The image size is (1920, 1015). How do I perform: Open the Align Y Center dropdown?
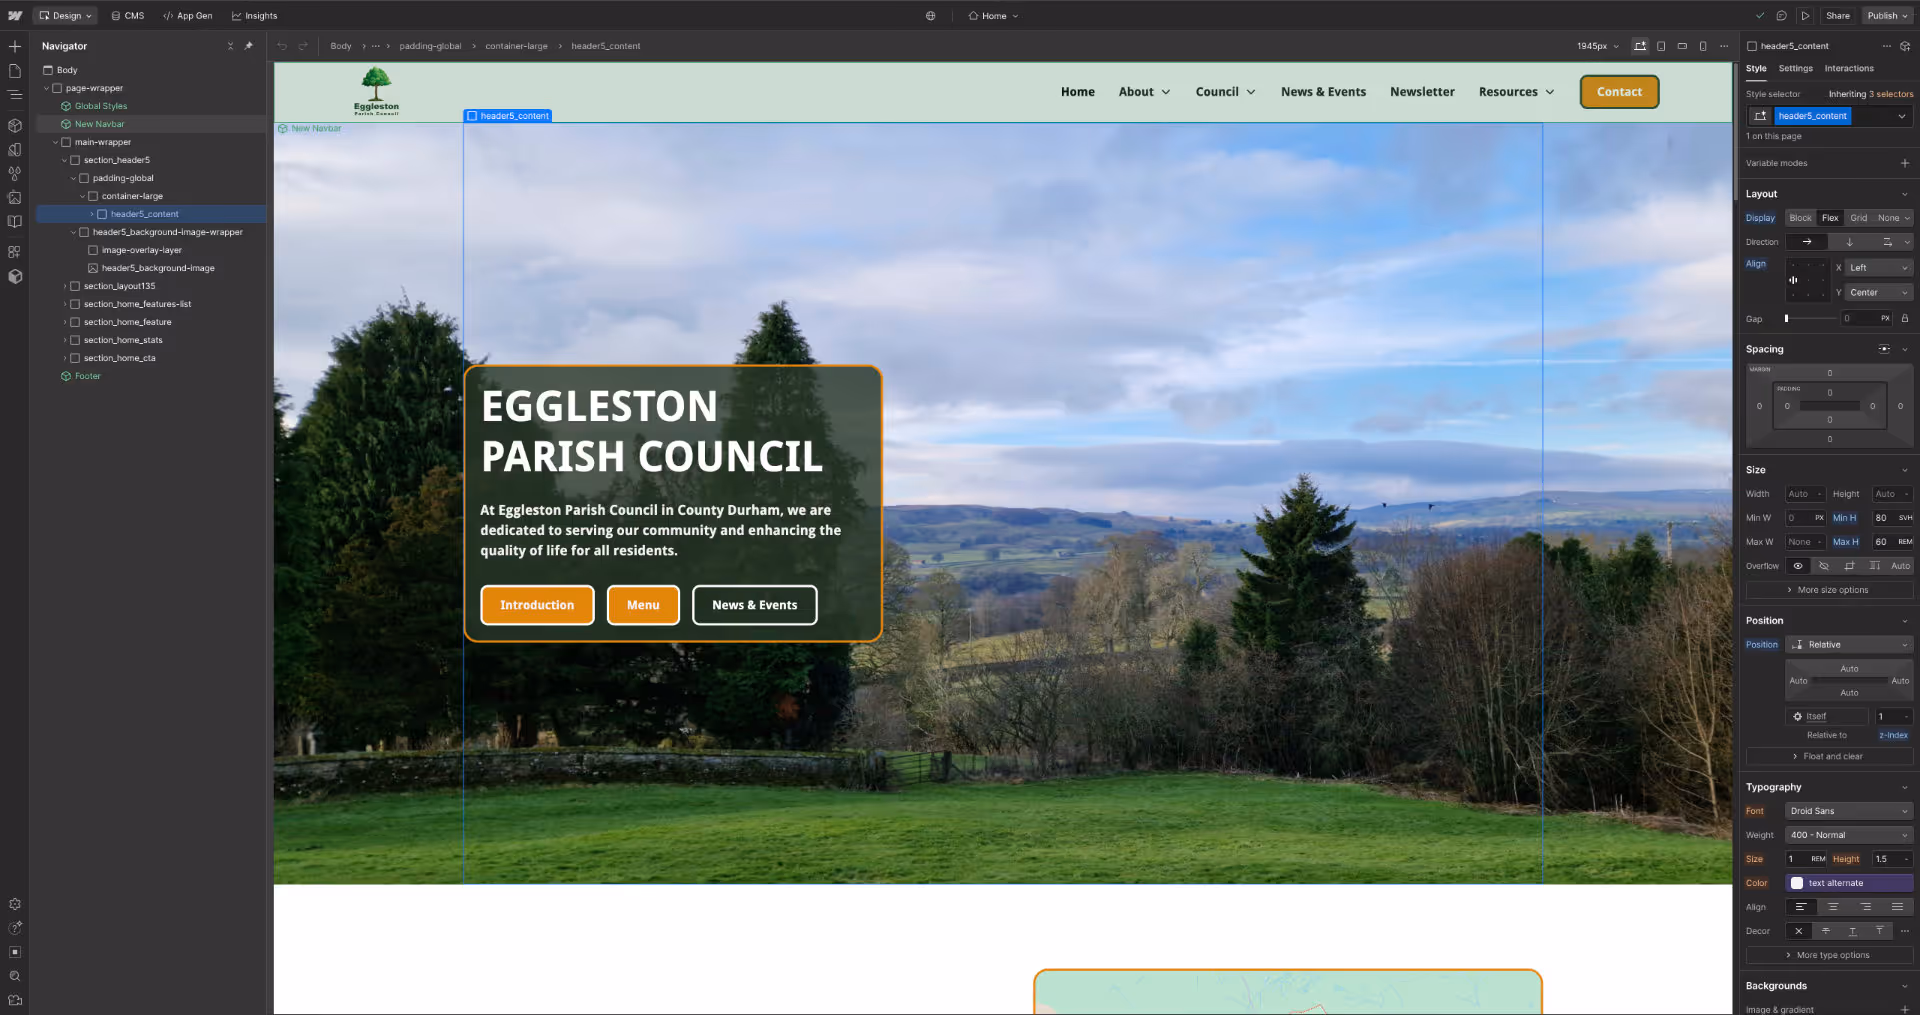pyautogui.click(x=1879, y=293)
